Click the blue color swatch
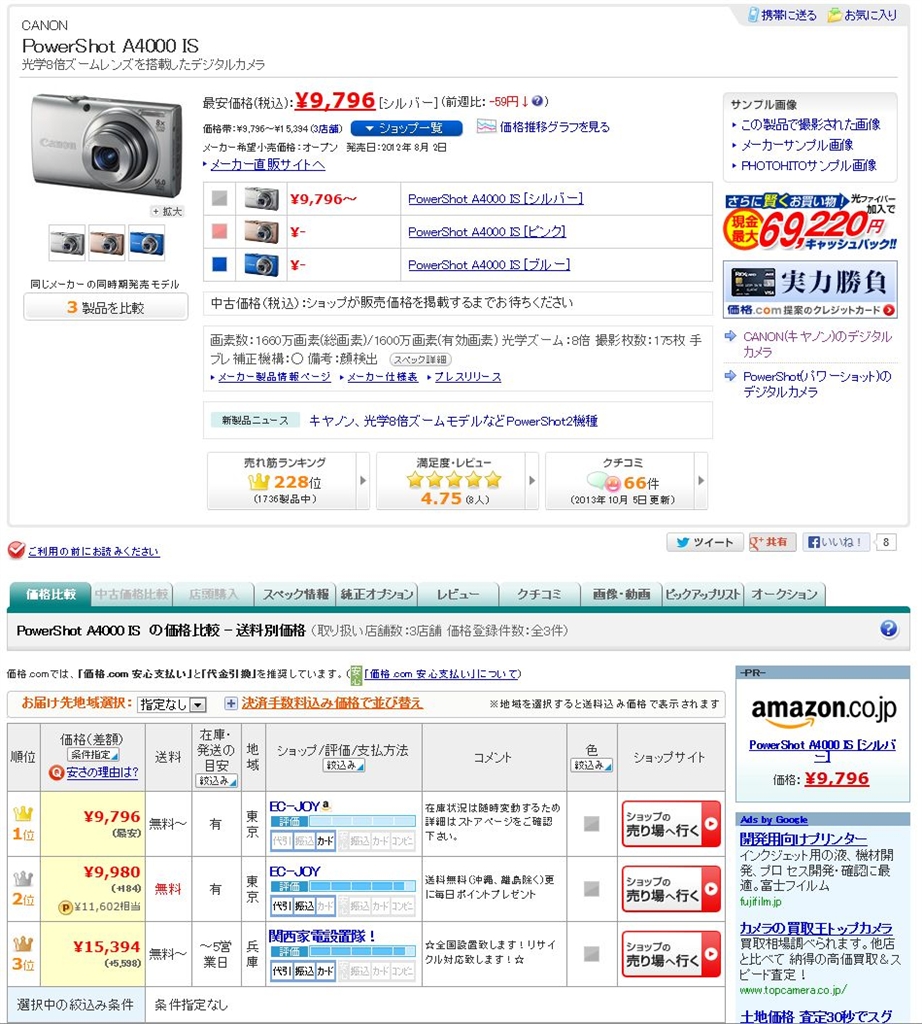 click(x=220, y=264)
